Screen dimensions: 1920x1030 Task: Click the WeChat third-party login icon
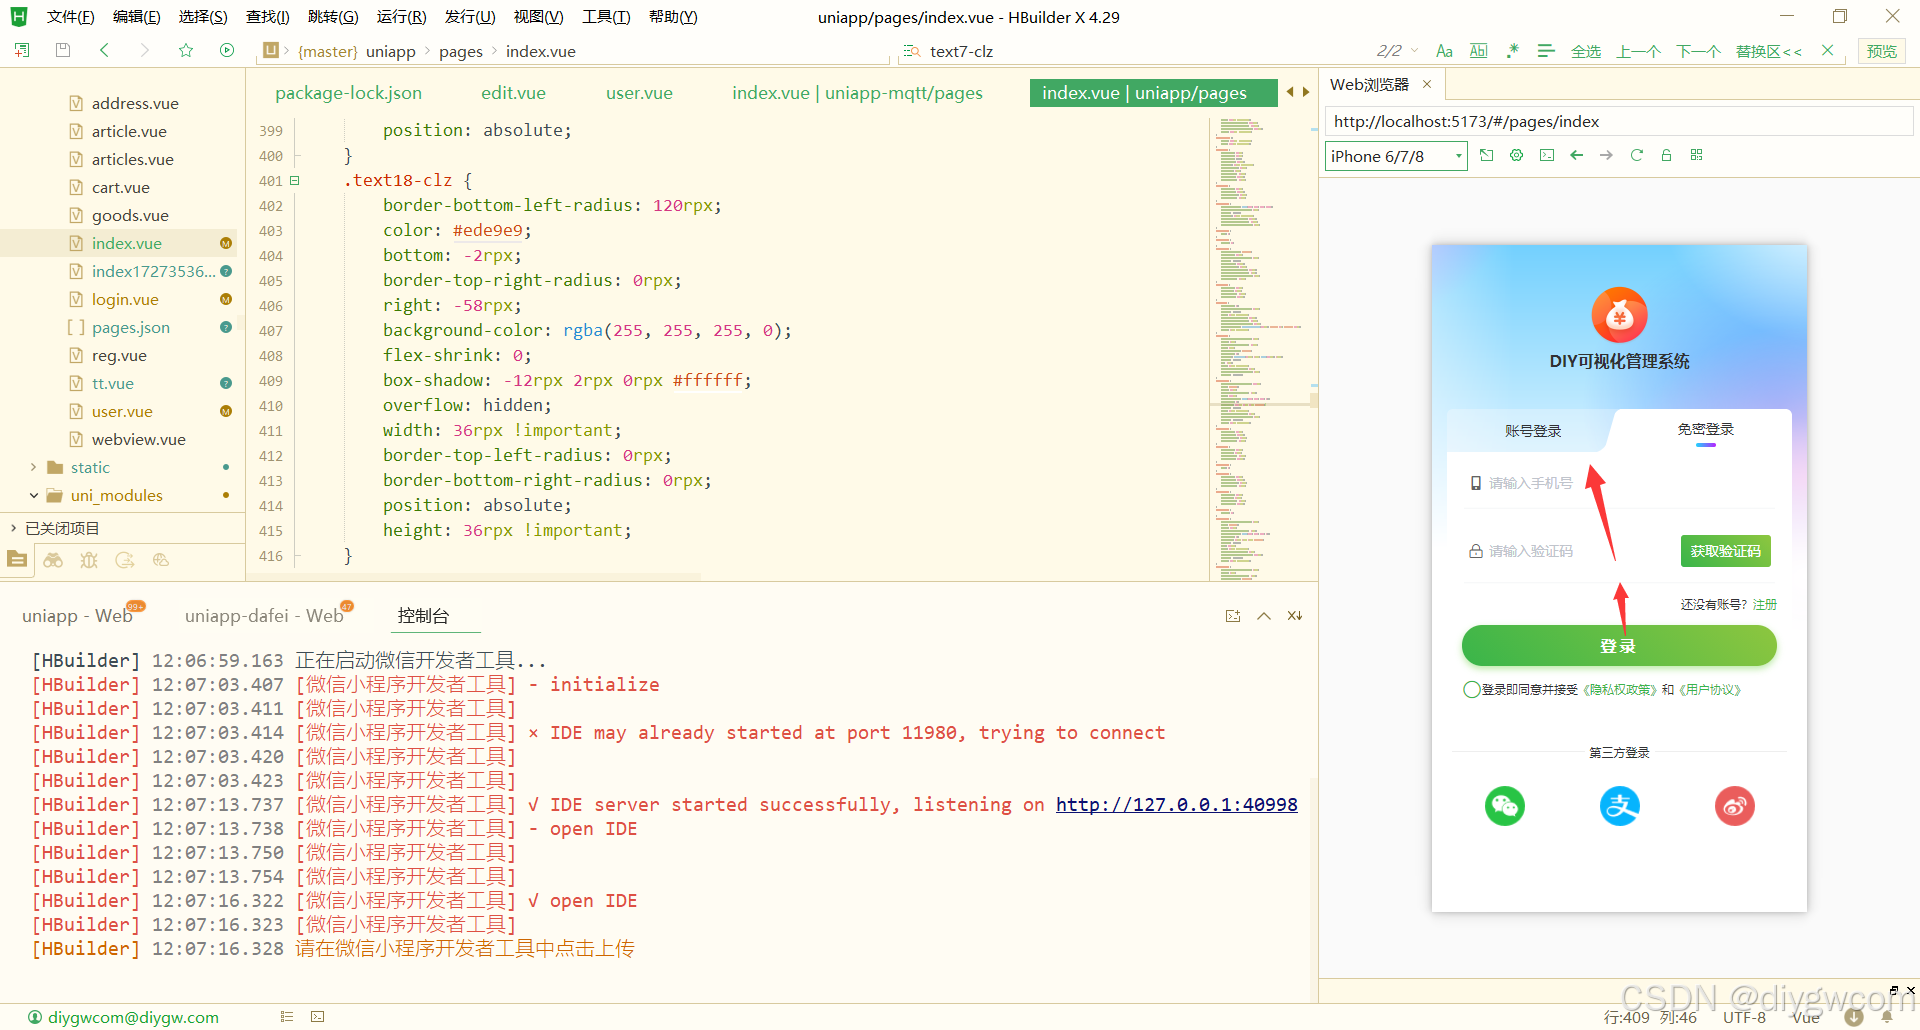point(1504,806)
